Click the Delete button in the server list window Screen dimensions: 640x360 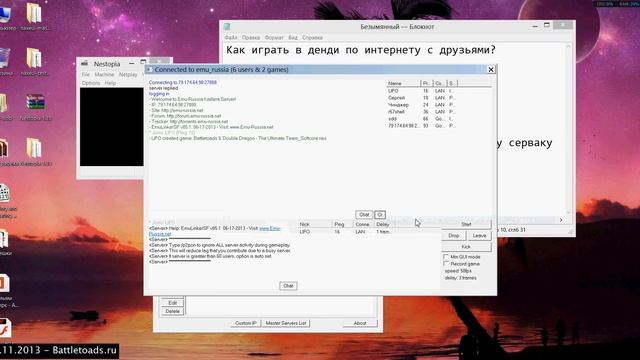(172, 311)
